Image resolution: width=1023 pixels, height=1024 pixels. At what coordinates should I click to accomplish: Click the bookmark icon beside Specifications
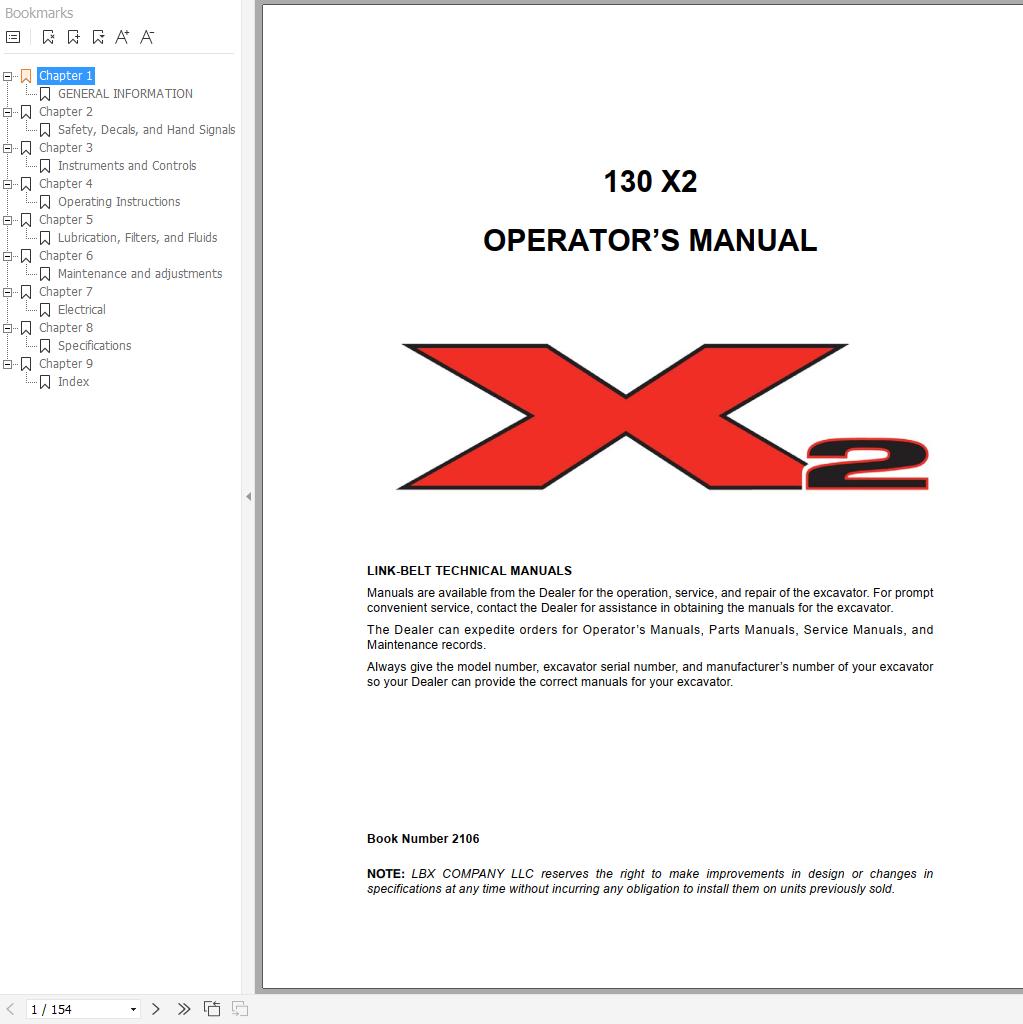(45, 346)
